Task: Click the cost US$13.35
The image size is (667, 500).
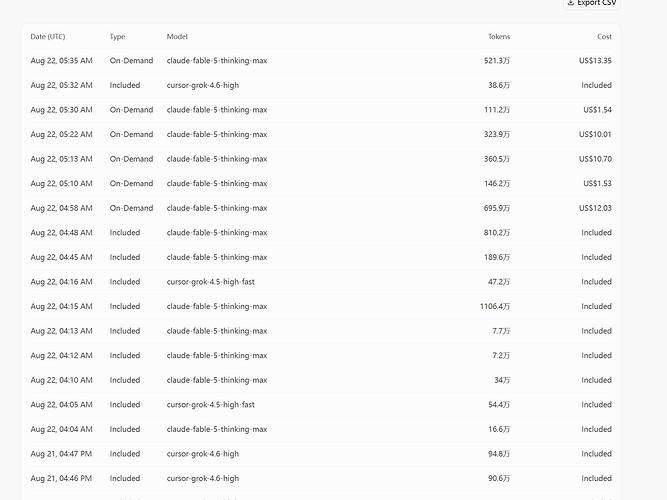Action: [x=595, y=61]
